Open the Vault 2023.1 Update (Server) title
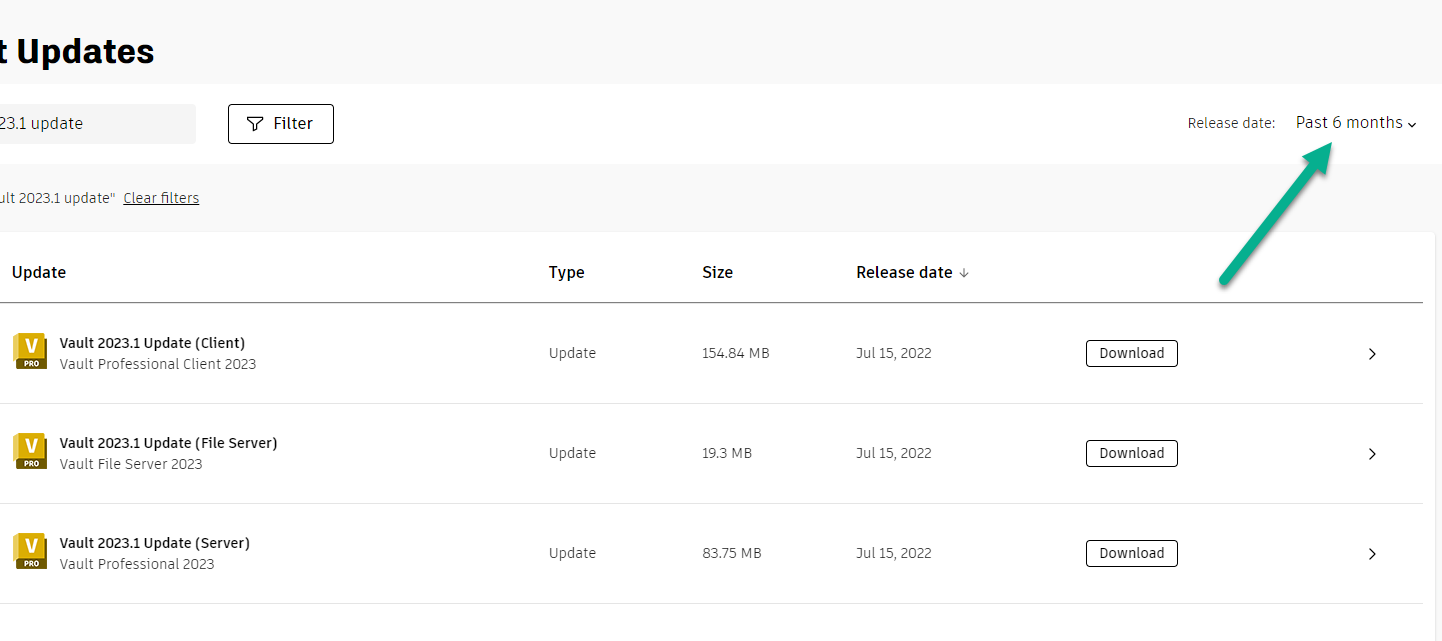The height and width of the screenshot is (641, 1442). (154, 543)
